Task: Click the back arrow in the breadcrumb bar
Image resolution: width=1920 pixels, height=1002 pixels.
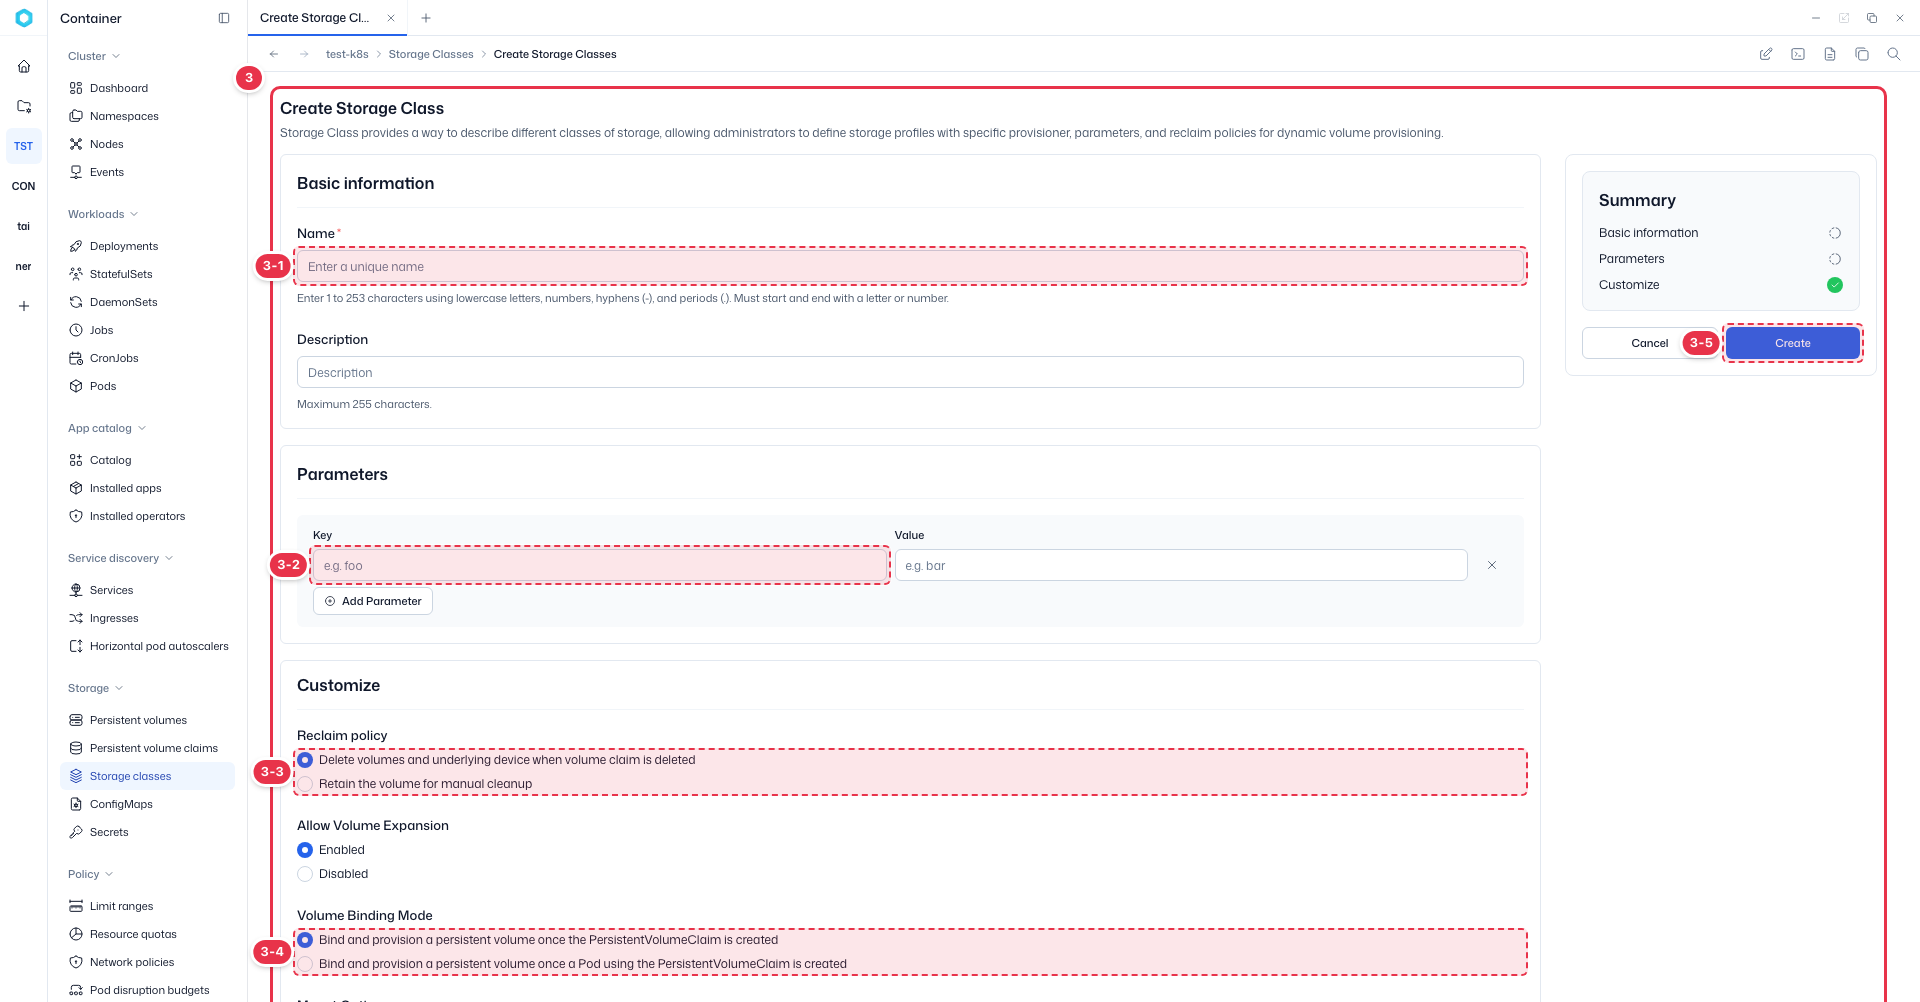Action: pos(274,54)
